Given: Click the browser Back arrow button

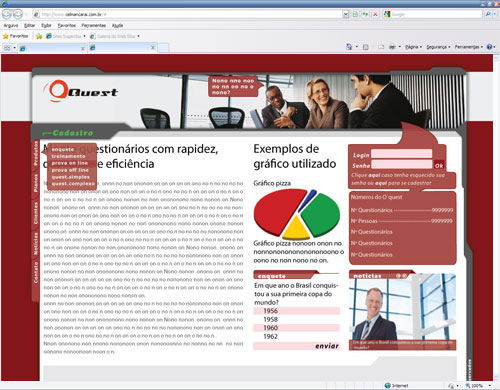Looking at the screenshot, I should (x=7, y=14).
